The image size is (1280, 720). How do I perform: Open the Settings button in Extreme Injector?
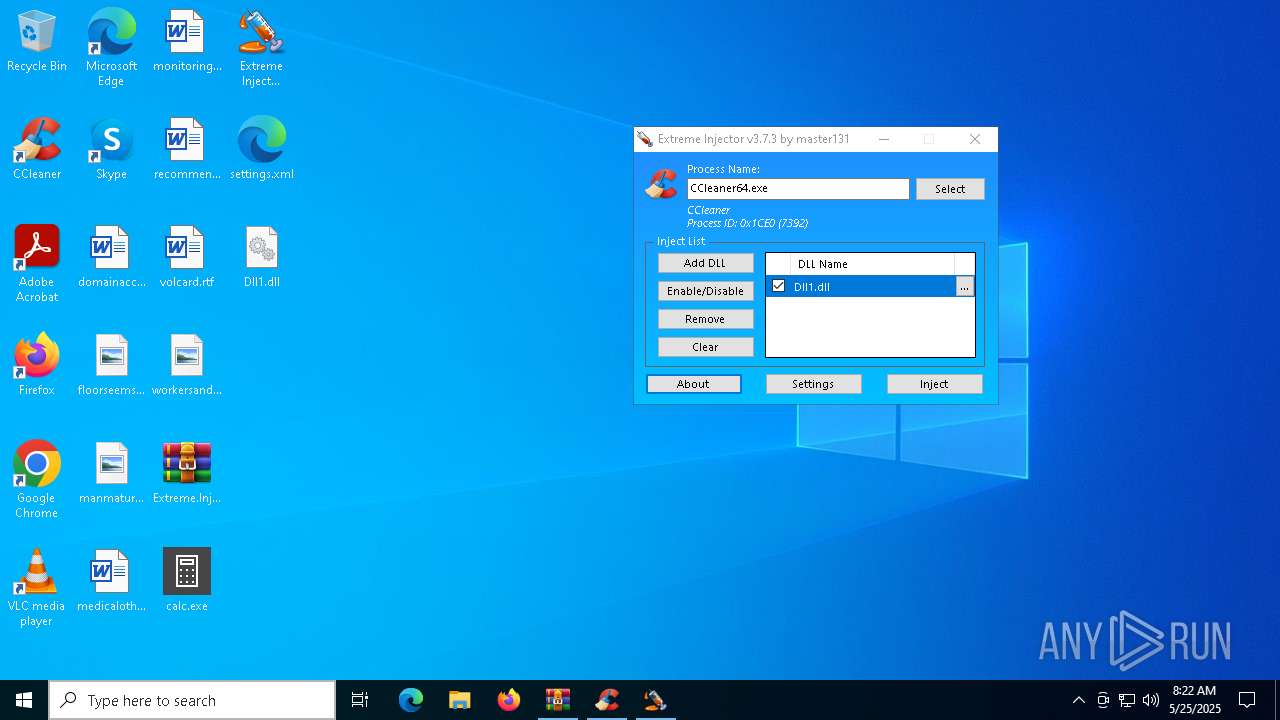coord(813,384)
